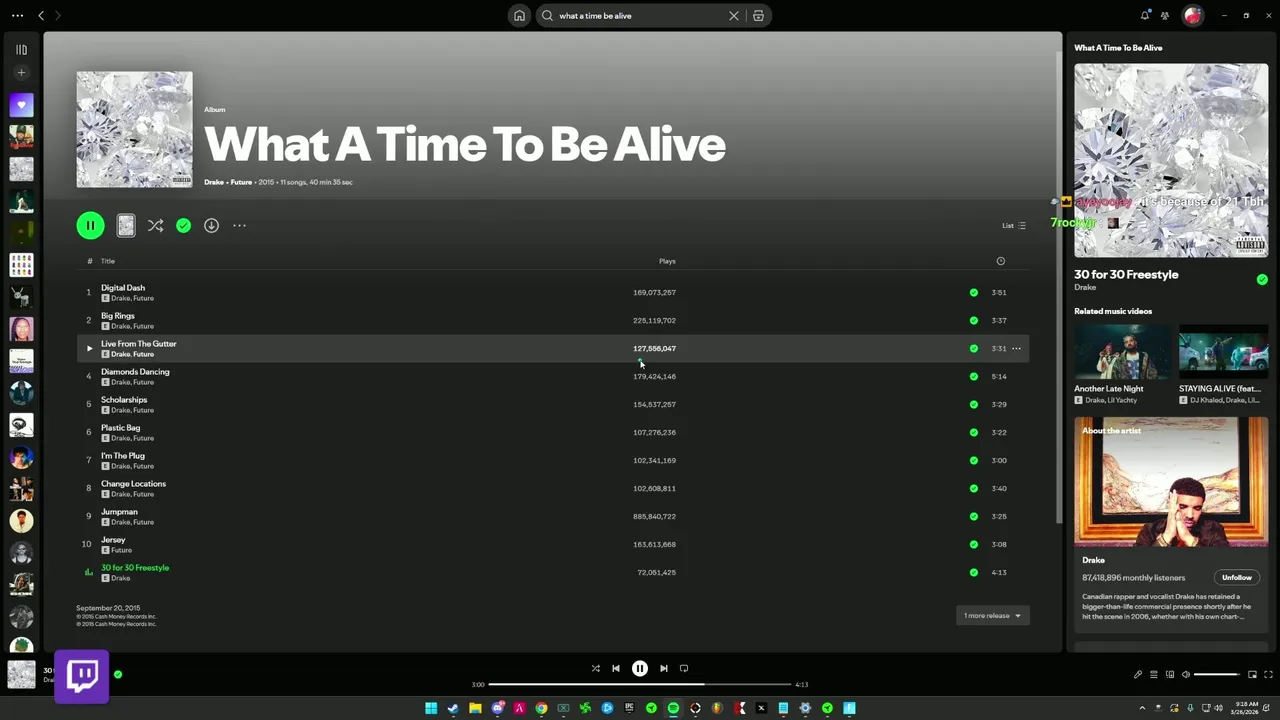The image size is (1280, 720).
Task: Open the user profile avatar menu
Action: [1192, 16]
